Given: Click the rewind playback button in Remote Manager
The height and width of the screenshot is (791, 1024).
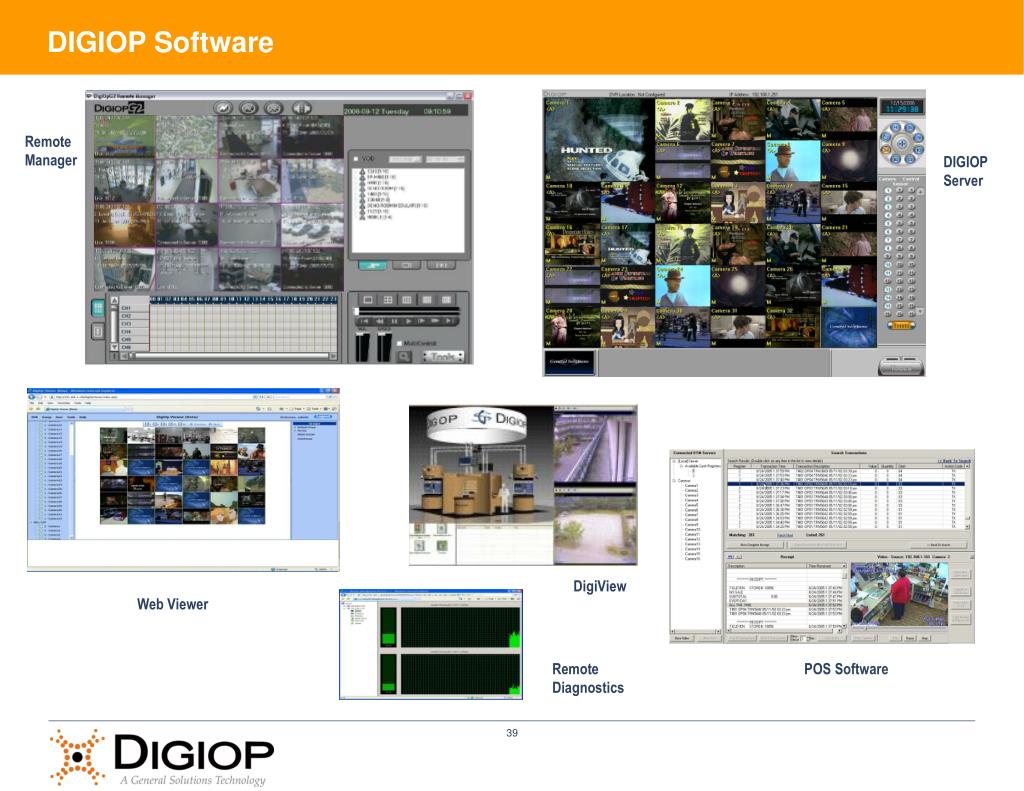Looking at the screenshot, I should tap(379, 321).
